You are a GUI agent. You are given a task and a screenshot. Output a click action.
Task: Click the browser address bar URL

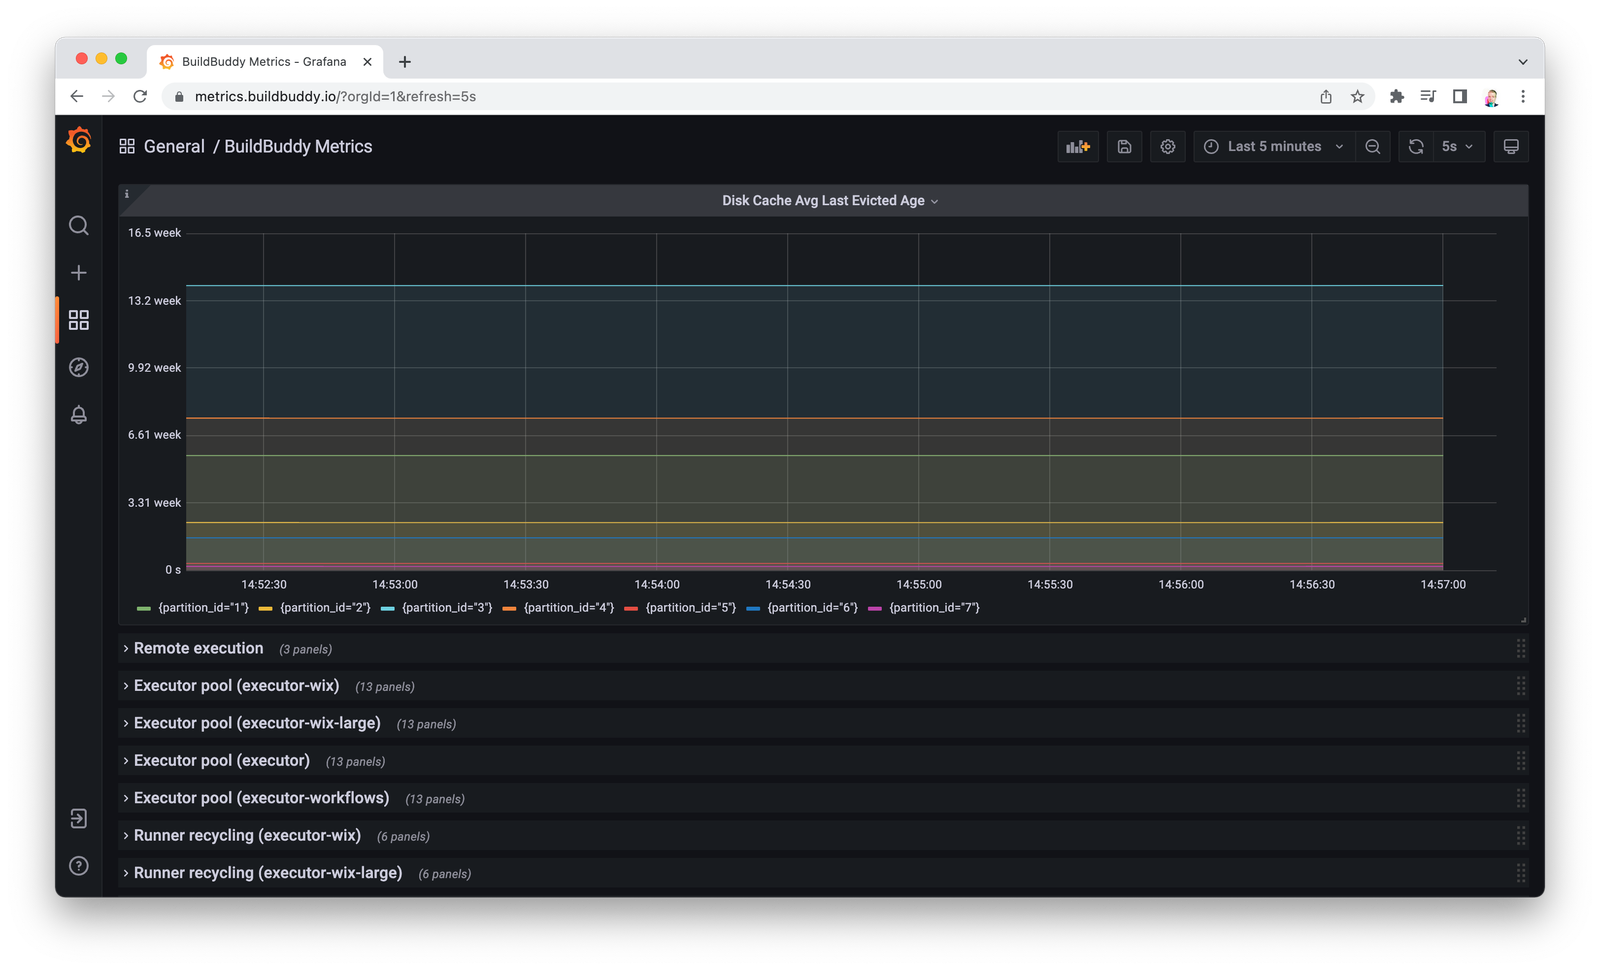pyautogui.click(x=335, y=97)
